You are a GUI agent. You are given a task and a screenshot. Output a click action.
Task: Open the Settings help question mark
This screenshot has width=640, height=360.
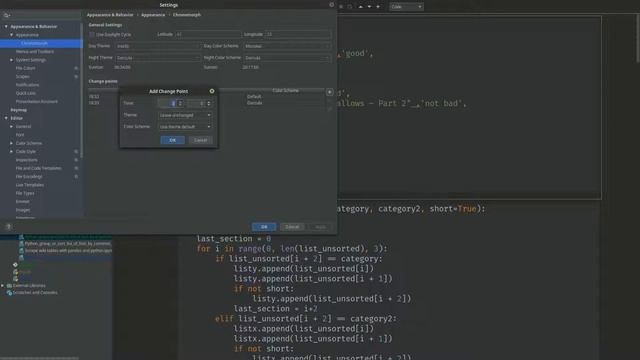tap(9, 227)
